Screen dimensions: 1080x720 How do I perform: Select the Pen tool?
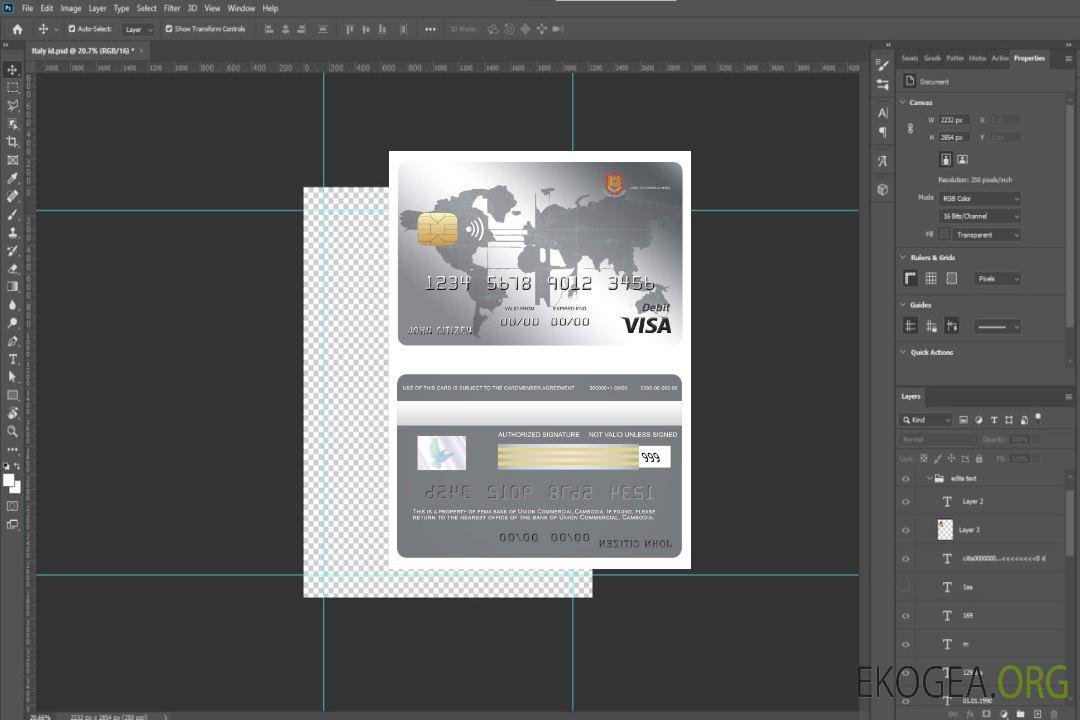tap(12, 341)
